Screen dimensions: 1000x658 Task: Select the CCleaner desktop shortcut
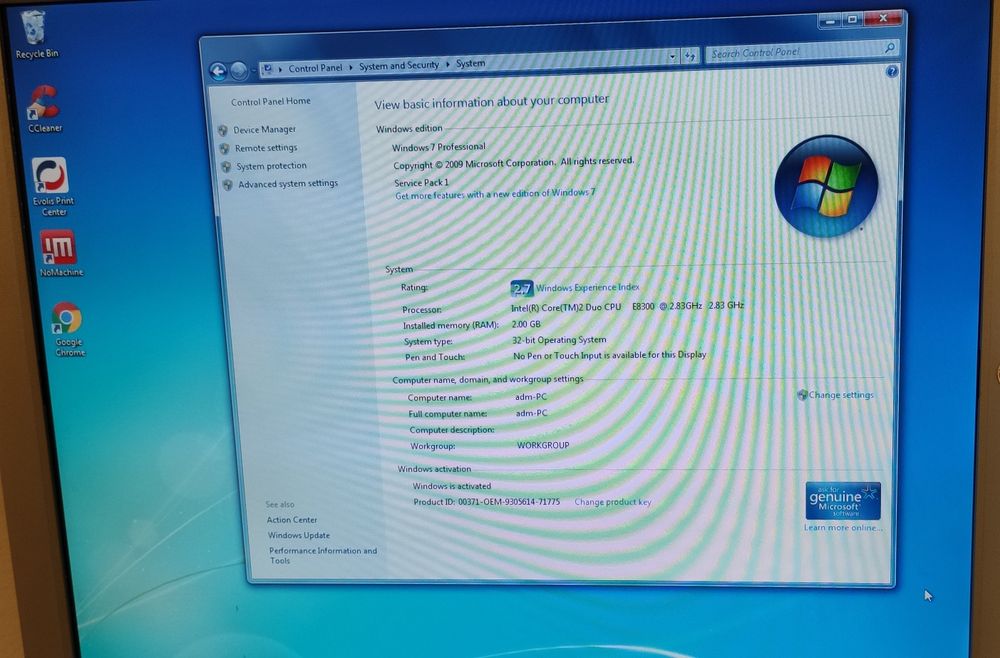click(44, 109)
